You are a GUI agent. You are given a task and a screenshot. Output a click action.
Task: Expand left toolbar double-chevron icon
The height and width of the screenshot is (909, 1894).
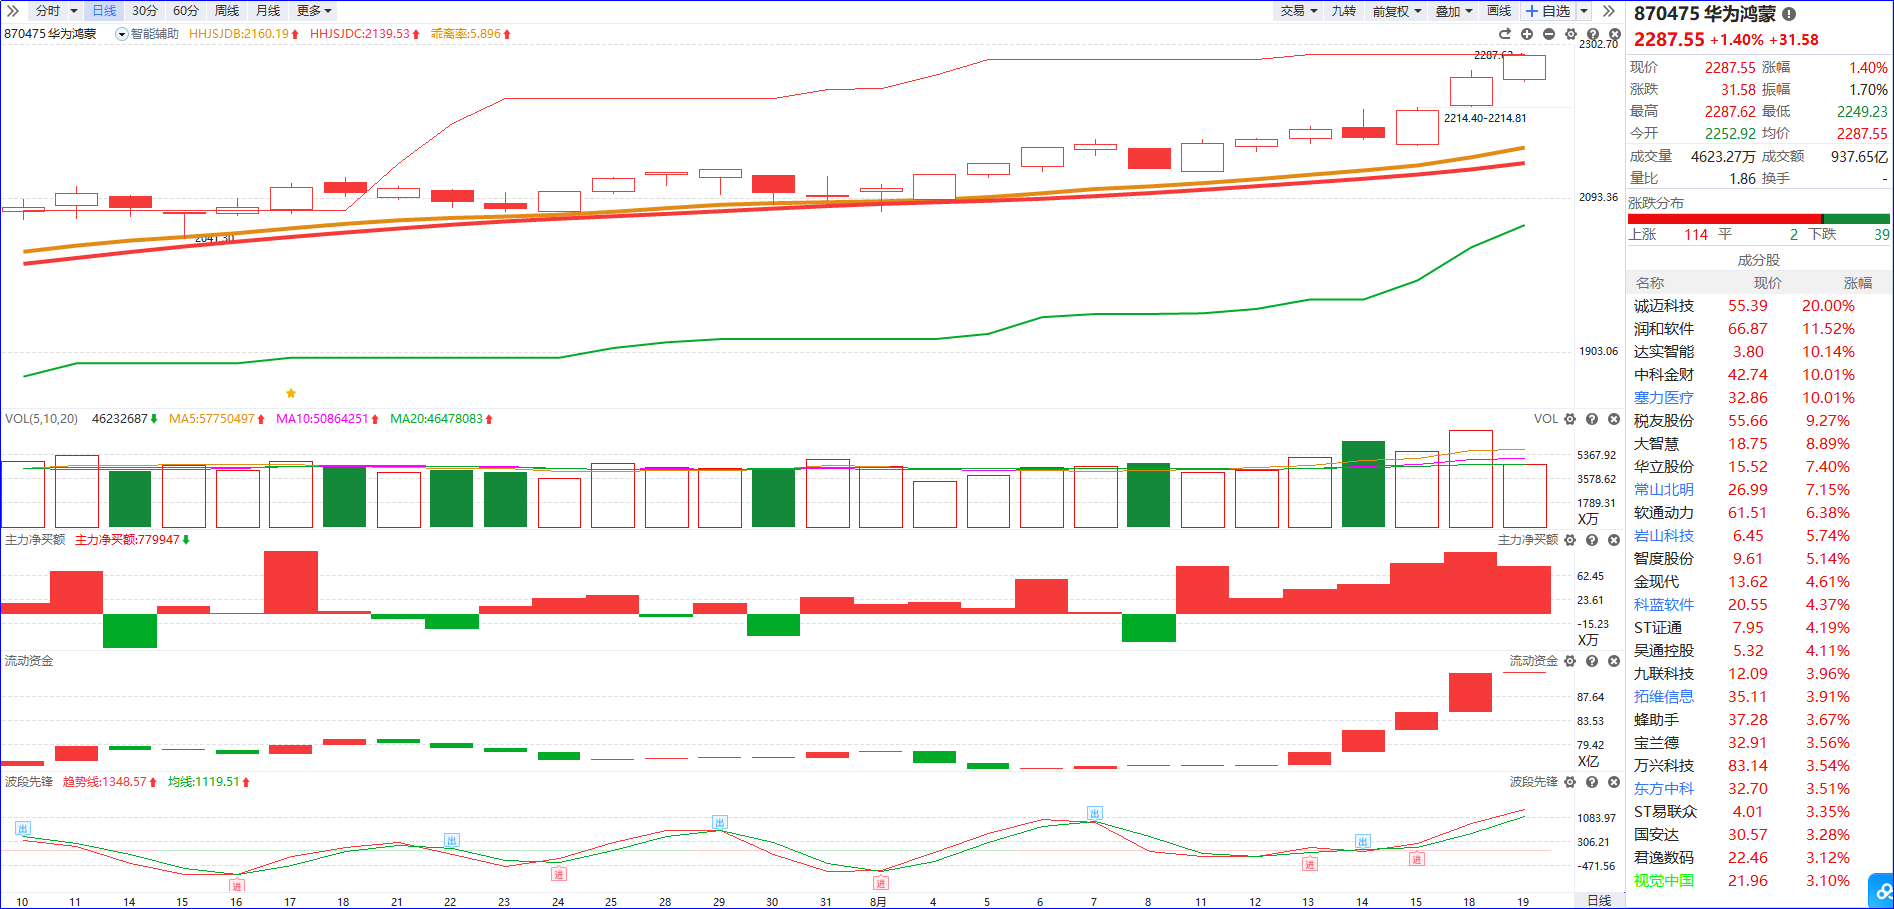click(x=13, y=11)
